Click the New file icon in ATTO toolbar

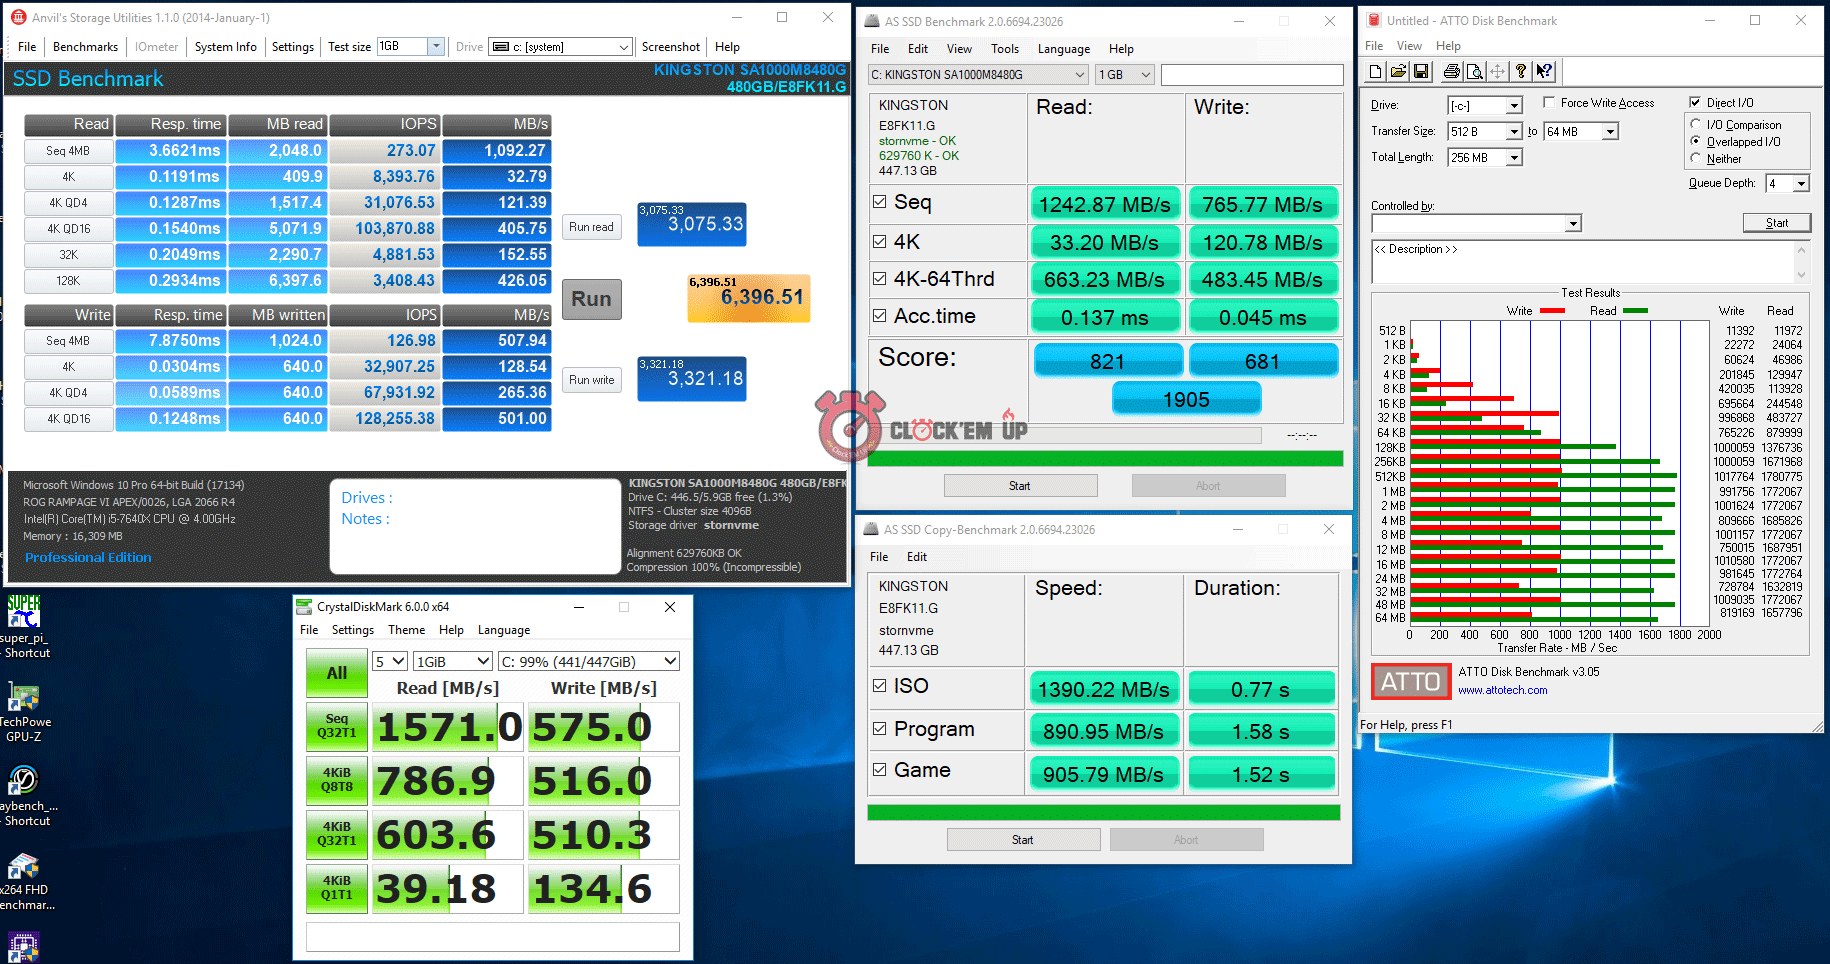coord(1376,71)
